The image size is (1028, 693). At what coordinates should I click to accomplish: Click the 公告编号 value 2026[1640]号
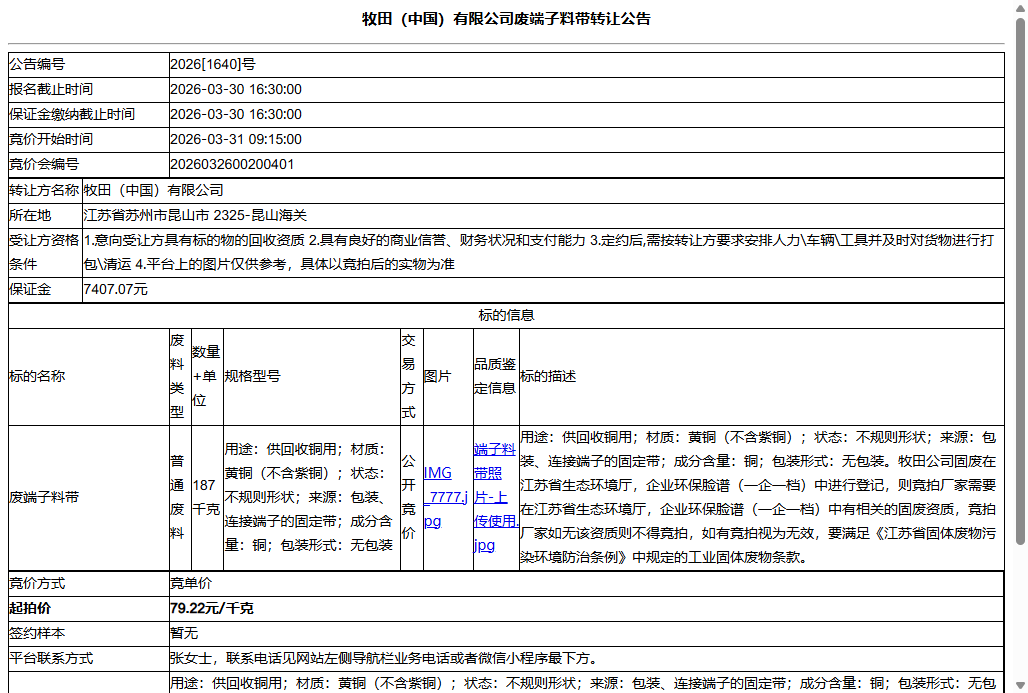click(212, 63)
